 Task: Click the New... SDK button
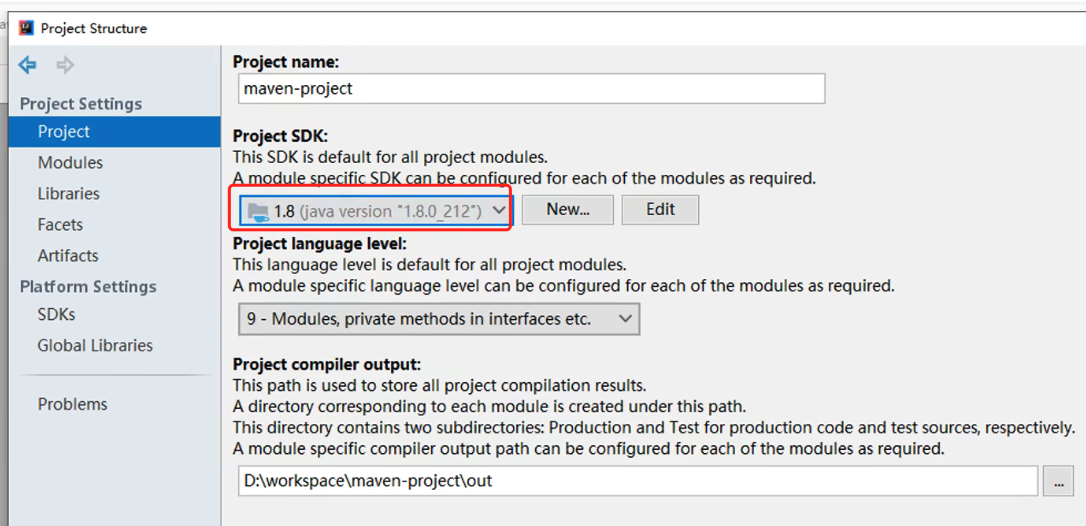(x=568, y=210)
